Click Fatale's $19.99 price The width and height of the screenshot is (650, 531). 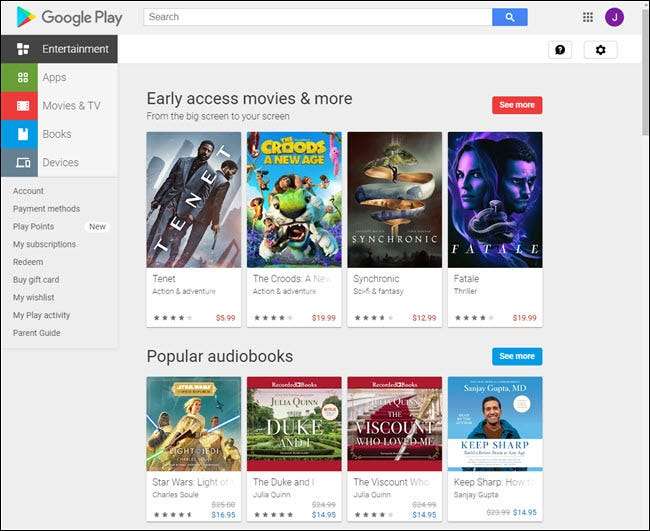click(524, 318)
